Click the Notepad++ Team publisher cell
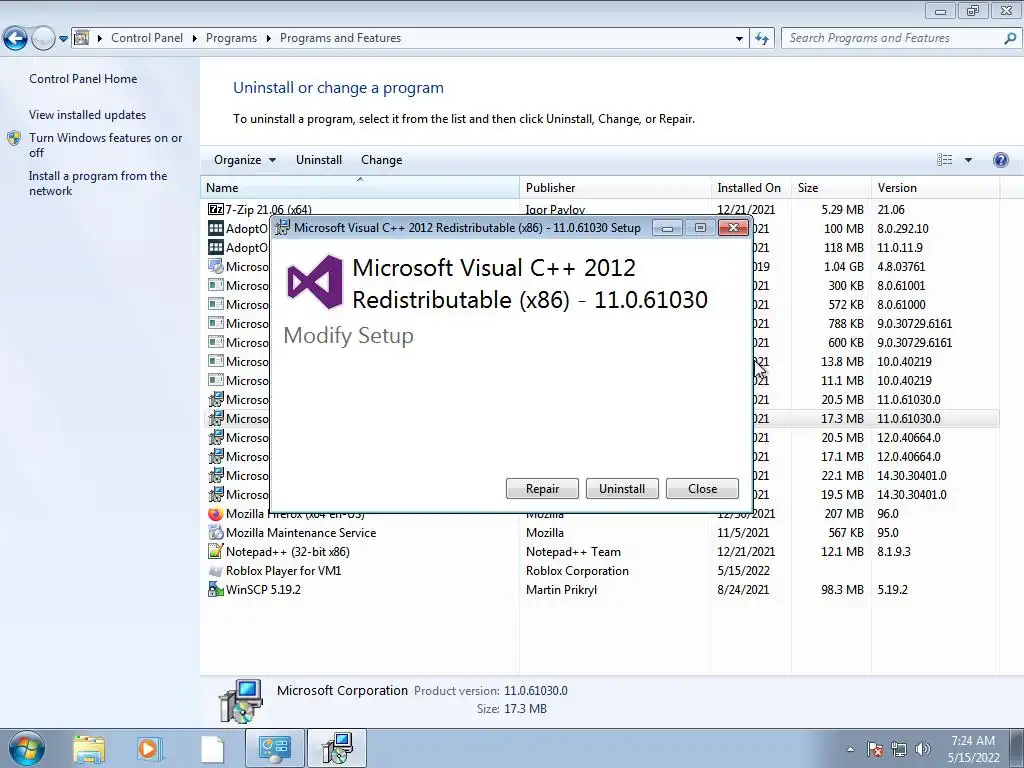1024x768 pixels. [573, 552]
